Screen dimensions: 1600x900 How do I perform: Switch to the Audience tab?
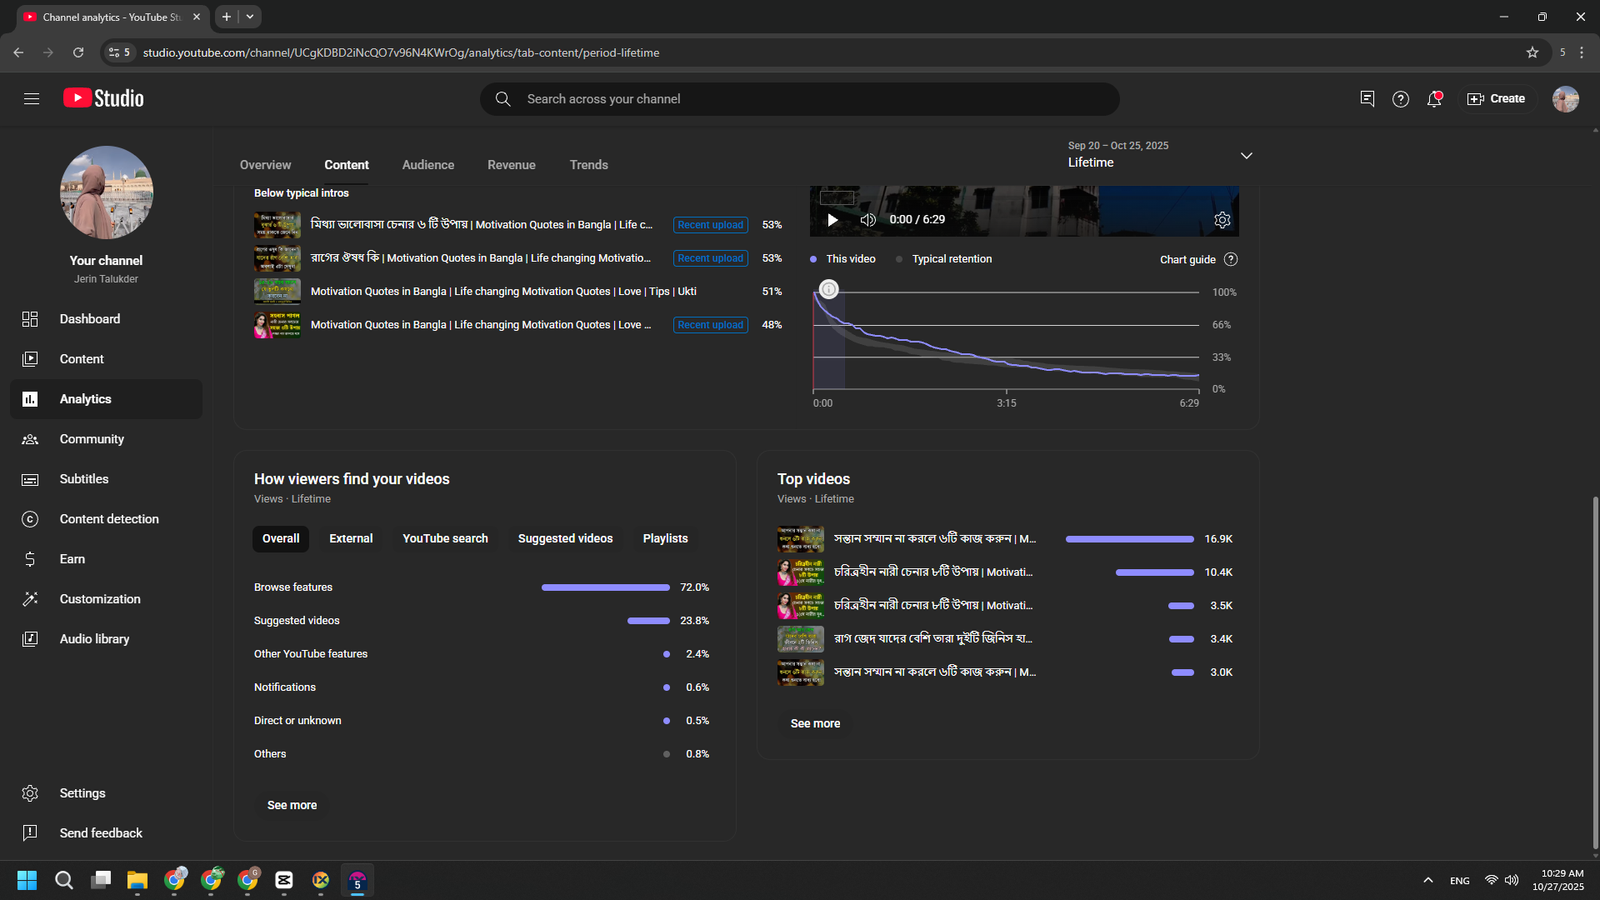(428, 165)
